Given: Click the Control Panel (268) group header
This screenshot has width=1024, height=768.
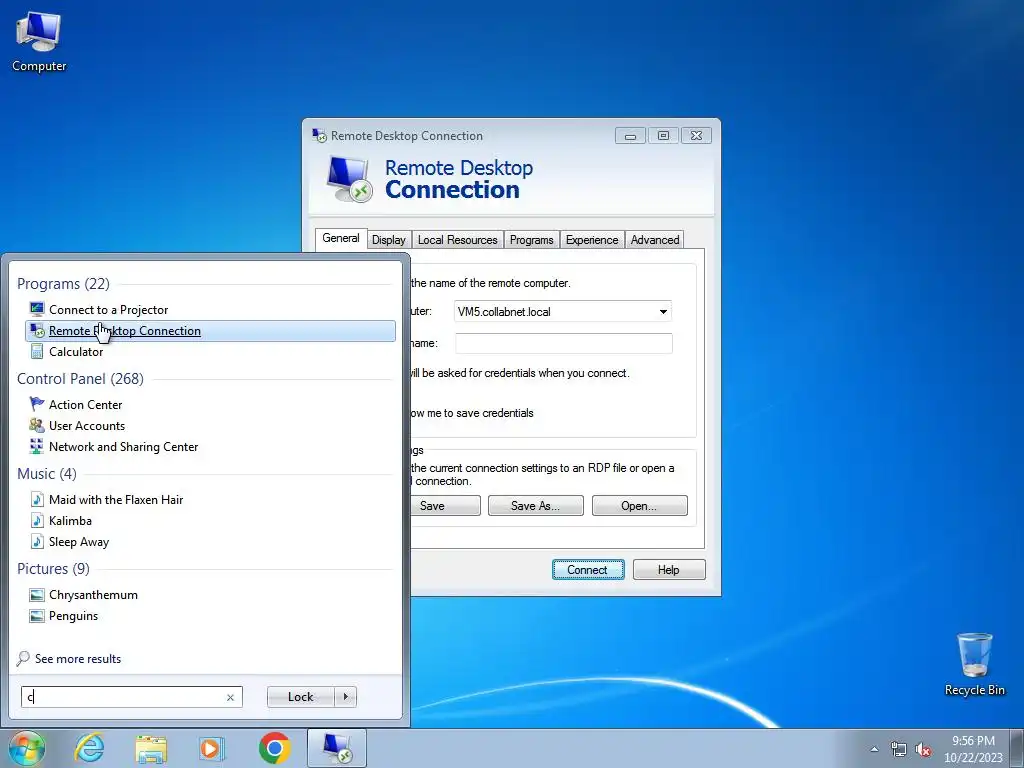Looking at the screenshot, I should 80,379.
